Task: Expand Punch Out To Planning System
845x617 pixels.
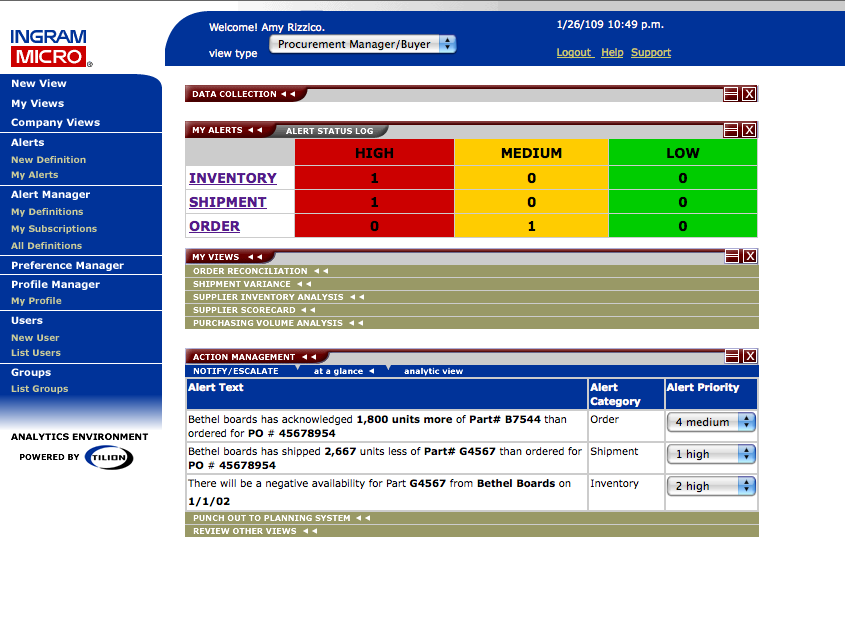Action: click(472, 518)
